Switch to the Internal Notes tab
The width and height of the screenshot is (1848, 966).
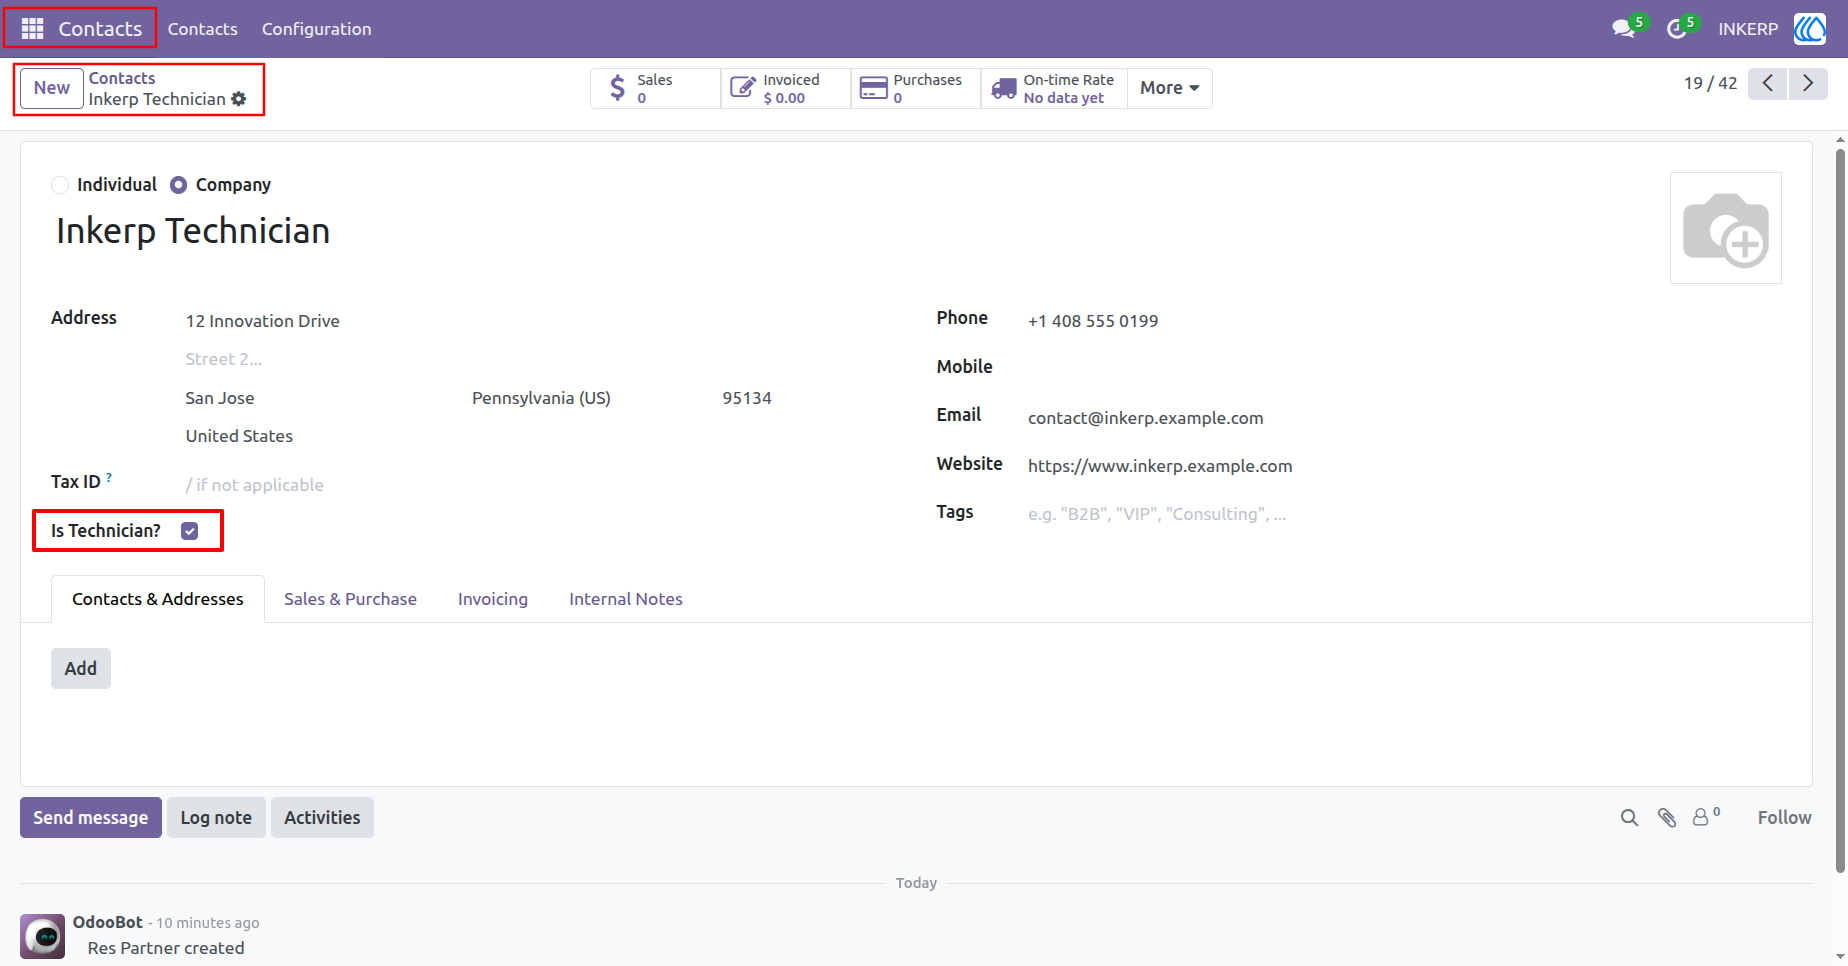tap(626, 599)
